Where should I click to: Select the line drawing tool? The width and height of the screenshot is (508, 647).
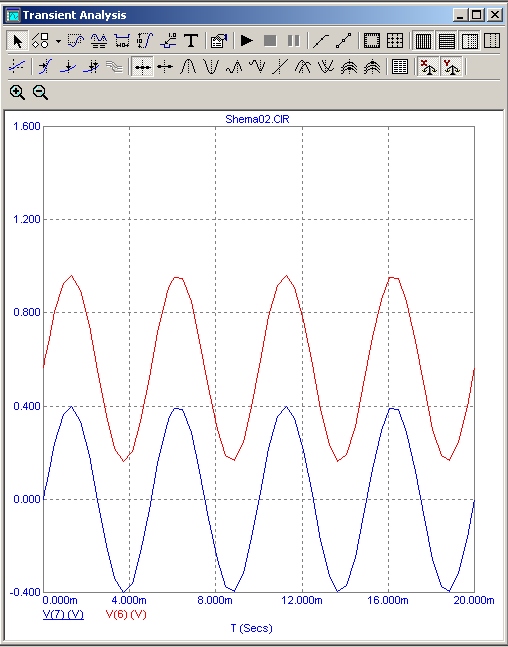(x=321, y=41)
